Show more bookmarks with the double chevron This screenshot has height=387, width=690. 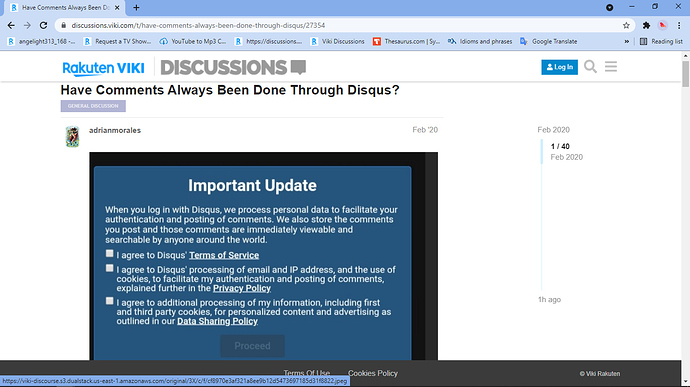click(627, 41)
